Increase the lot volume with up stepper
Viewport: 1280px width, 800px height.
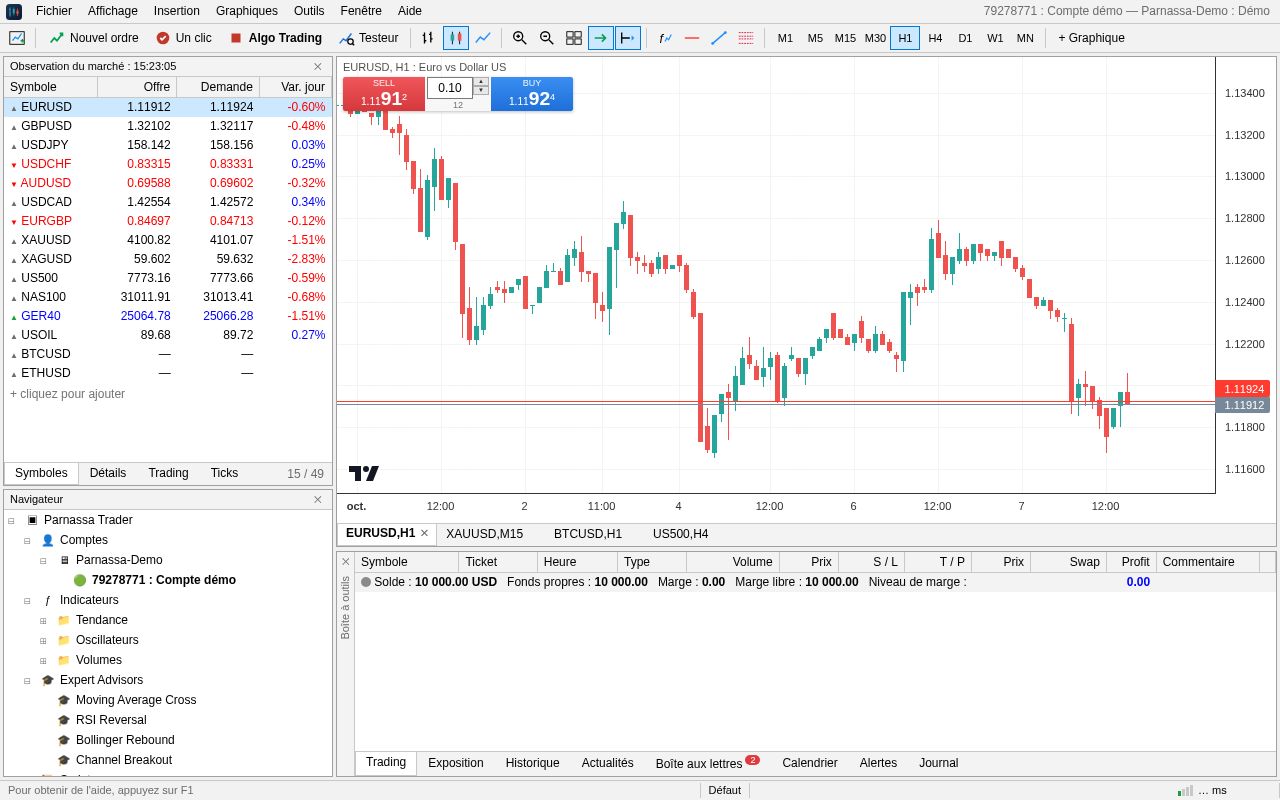[x=481, y=82]
